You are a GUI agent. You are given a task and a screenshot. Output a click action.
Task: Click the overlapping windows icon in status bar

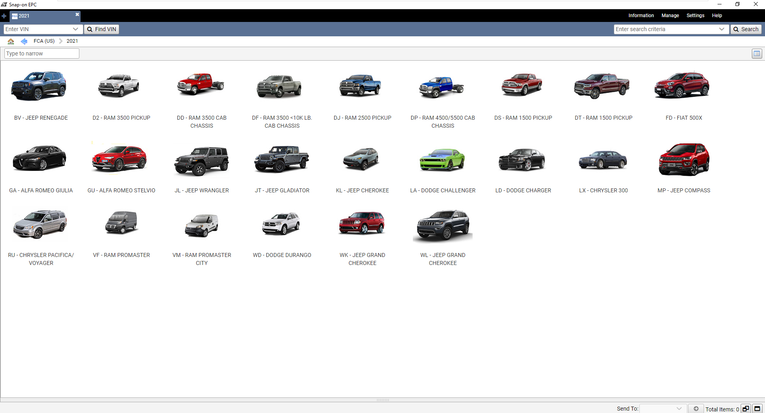pyautogui.click(x=746, y=408)
